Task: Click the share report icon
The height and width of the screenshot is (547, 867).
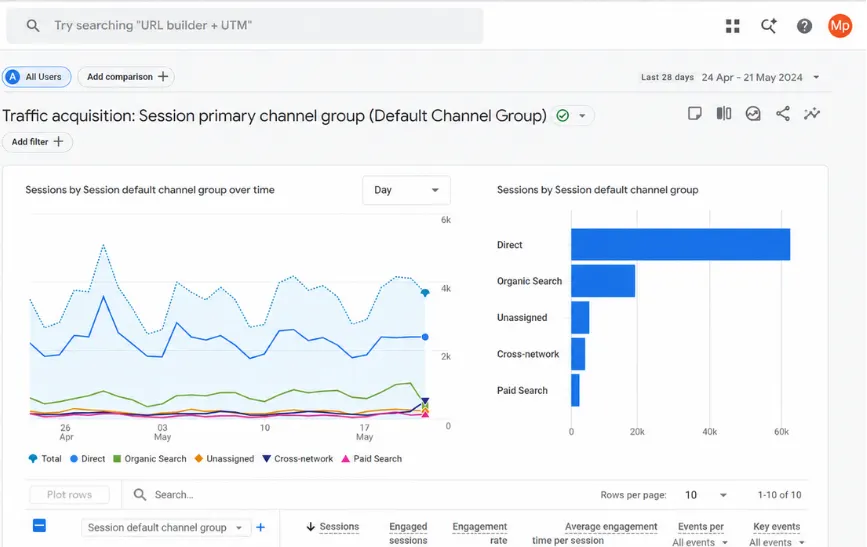Action: [782, 114]
